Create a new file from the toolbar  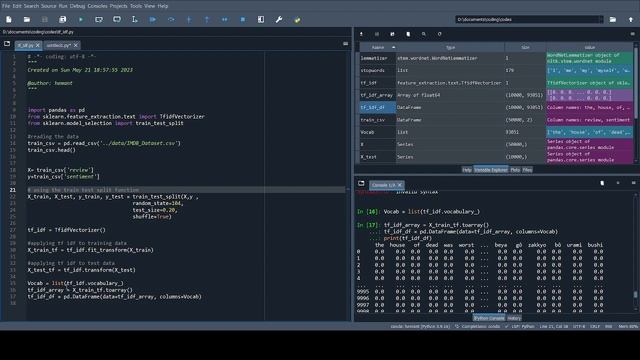(9, 19)
